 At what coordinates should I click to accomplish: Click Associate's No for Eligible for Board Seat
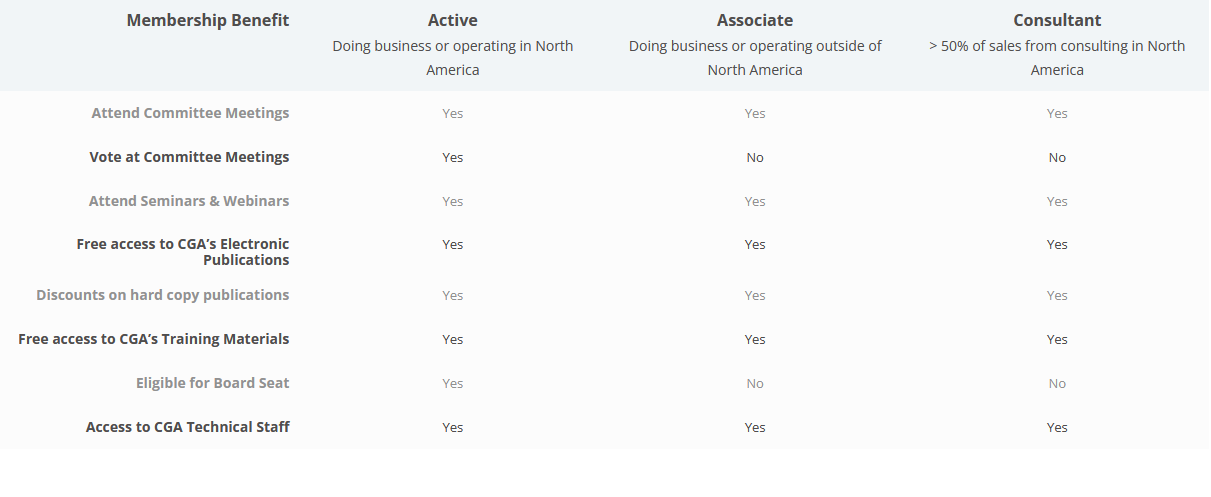tap(755, 383)
